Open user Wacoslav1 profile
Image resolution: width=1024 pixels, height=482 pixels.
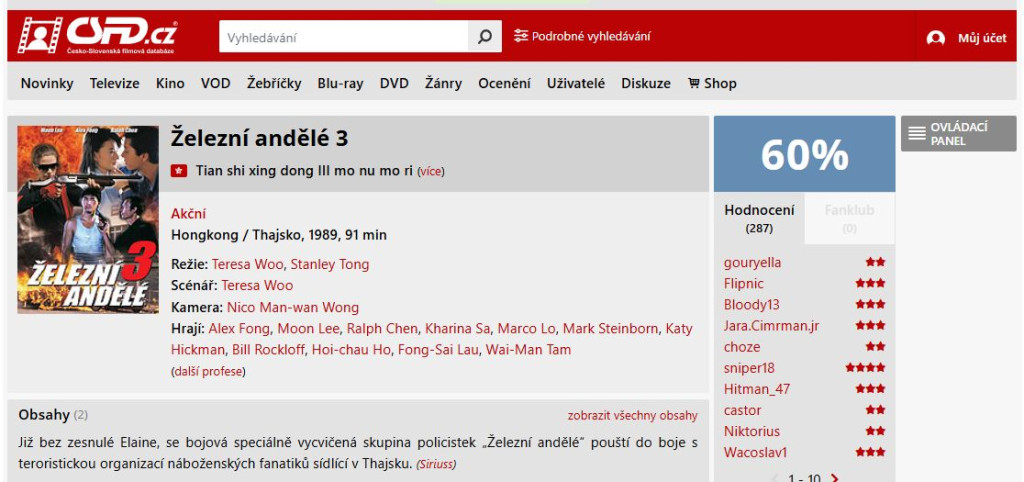tap(756, 452)
